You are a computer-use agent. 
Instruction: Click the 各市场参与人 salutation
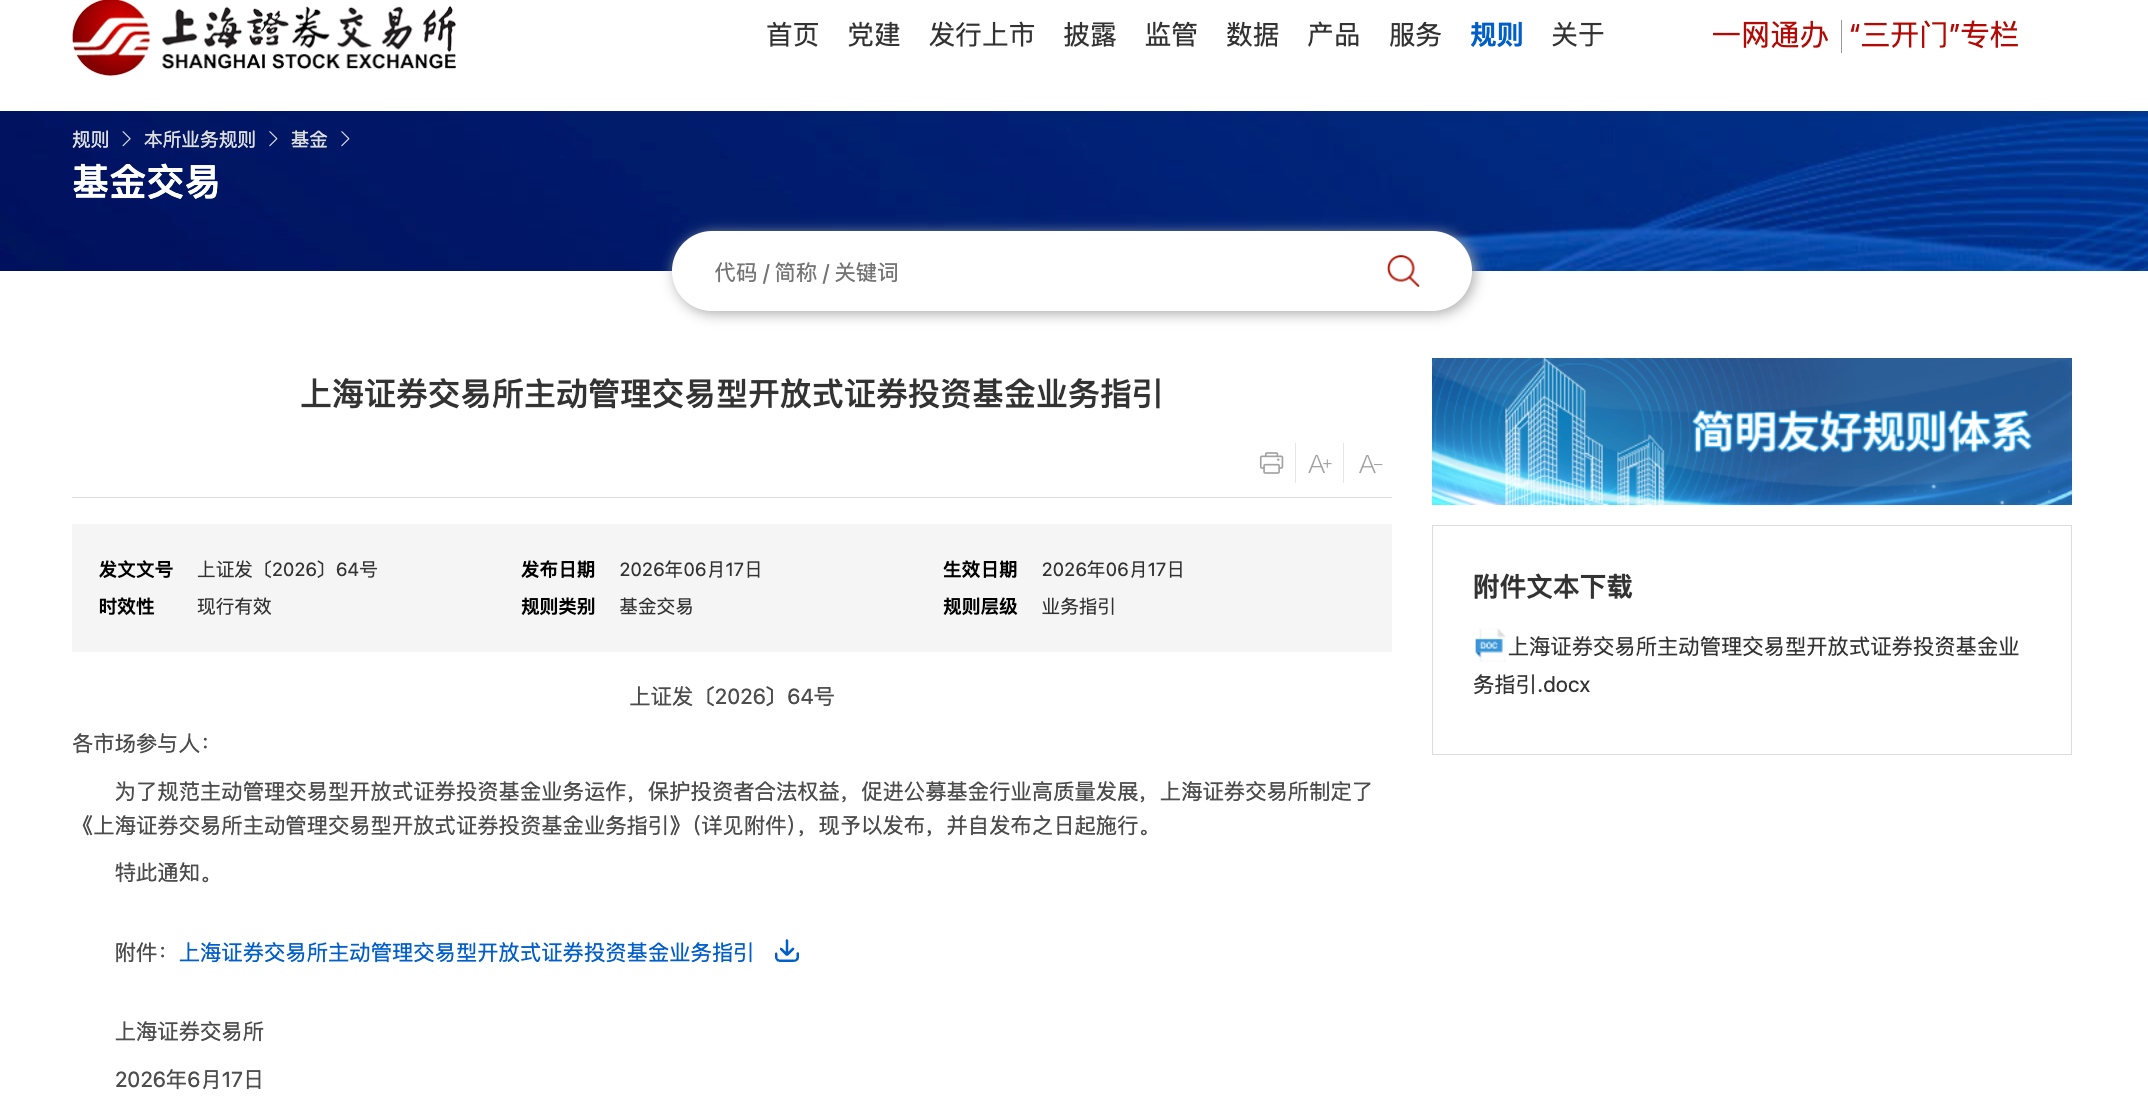click(x=141, y=743)
